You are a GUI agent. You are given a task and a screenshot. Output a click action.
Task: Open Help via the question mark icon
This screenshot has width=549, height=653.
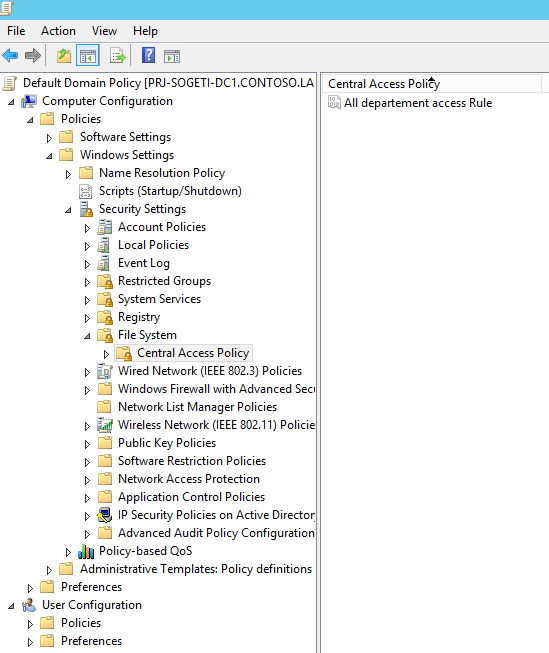coord(149,55)
